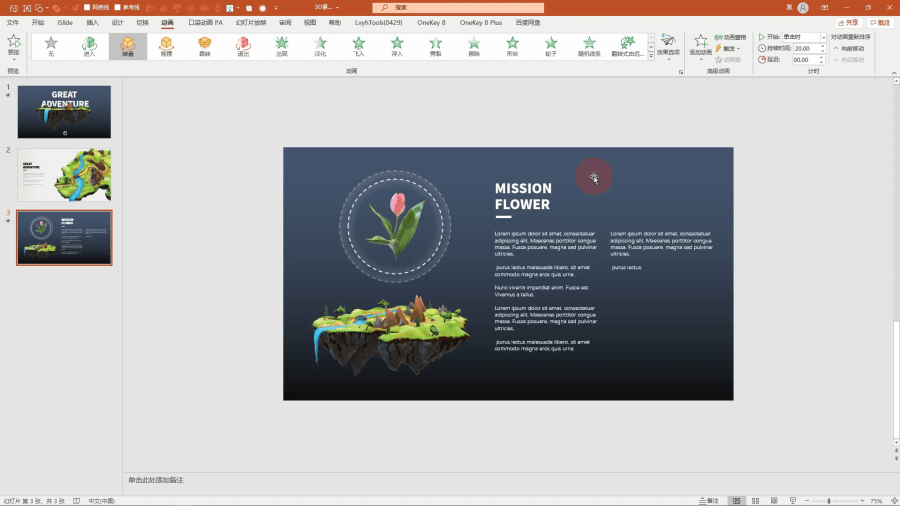The image size is (900, 506).
Task: Click the accessibility check icon in status bar
Action: coord(76,501)
